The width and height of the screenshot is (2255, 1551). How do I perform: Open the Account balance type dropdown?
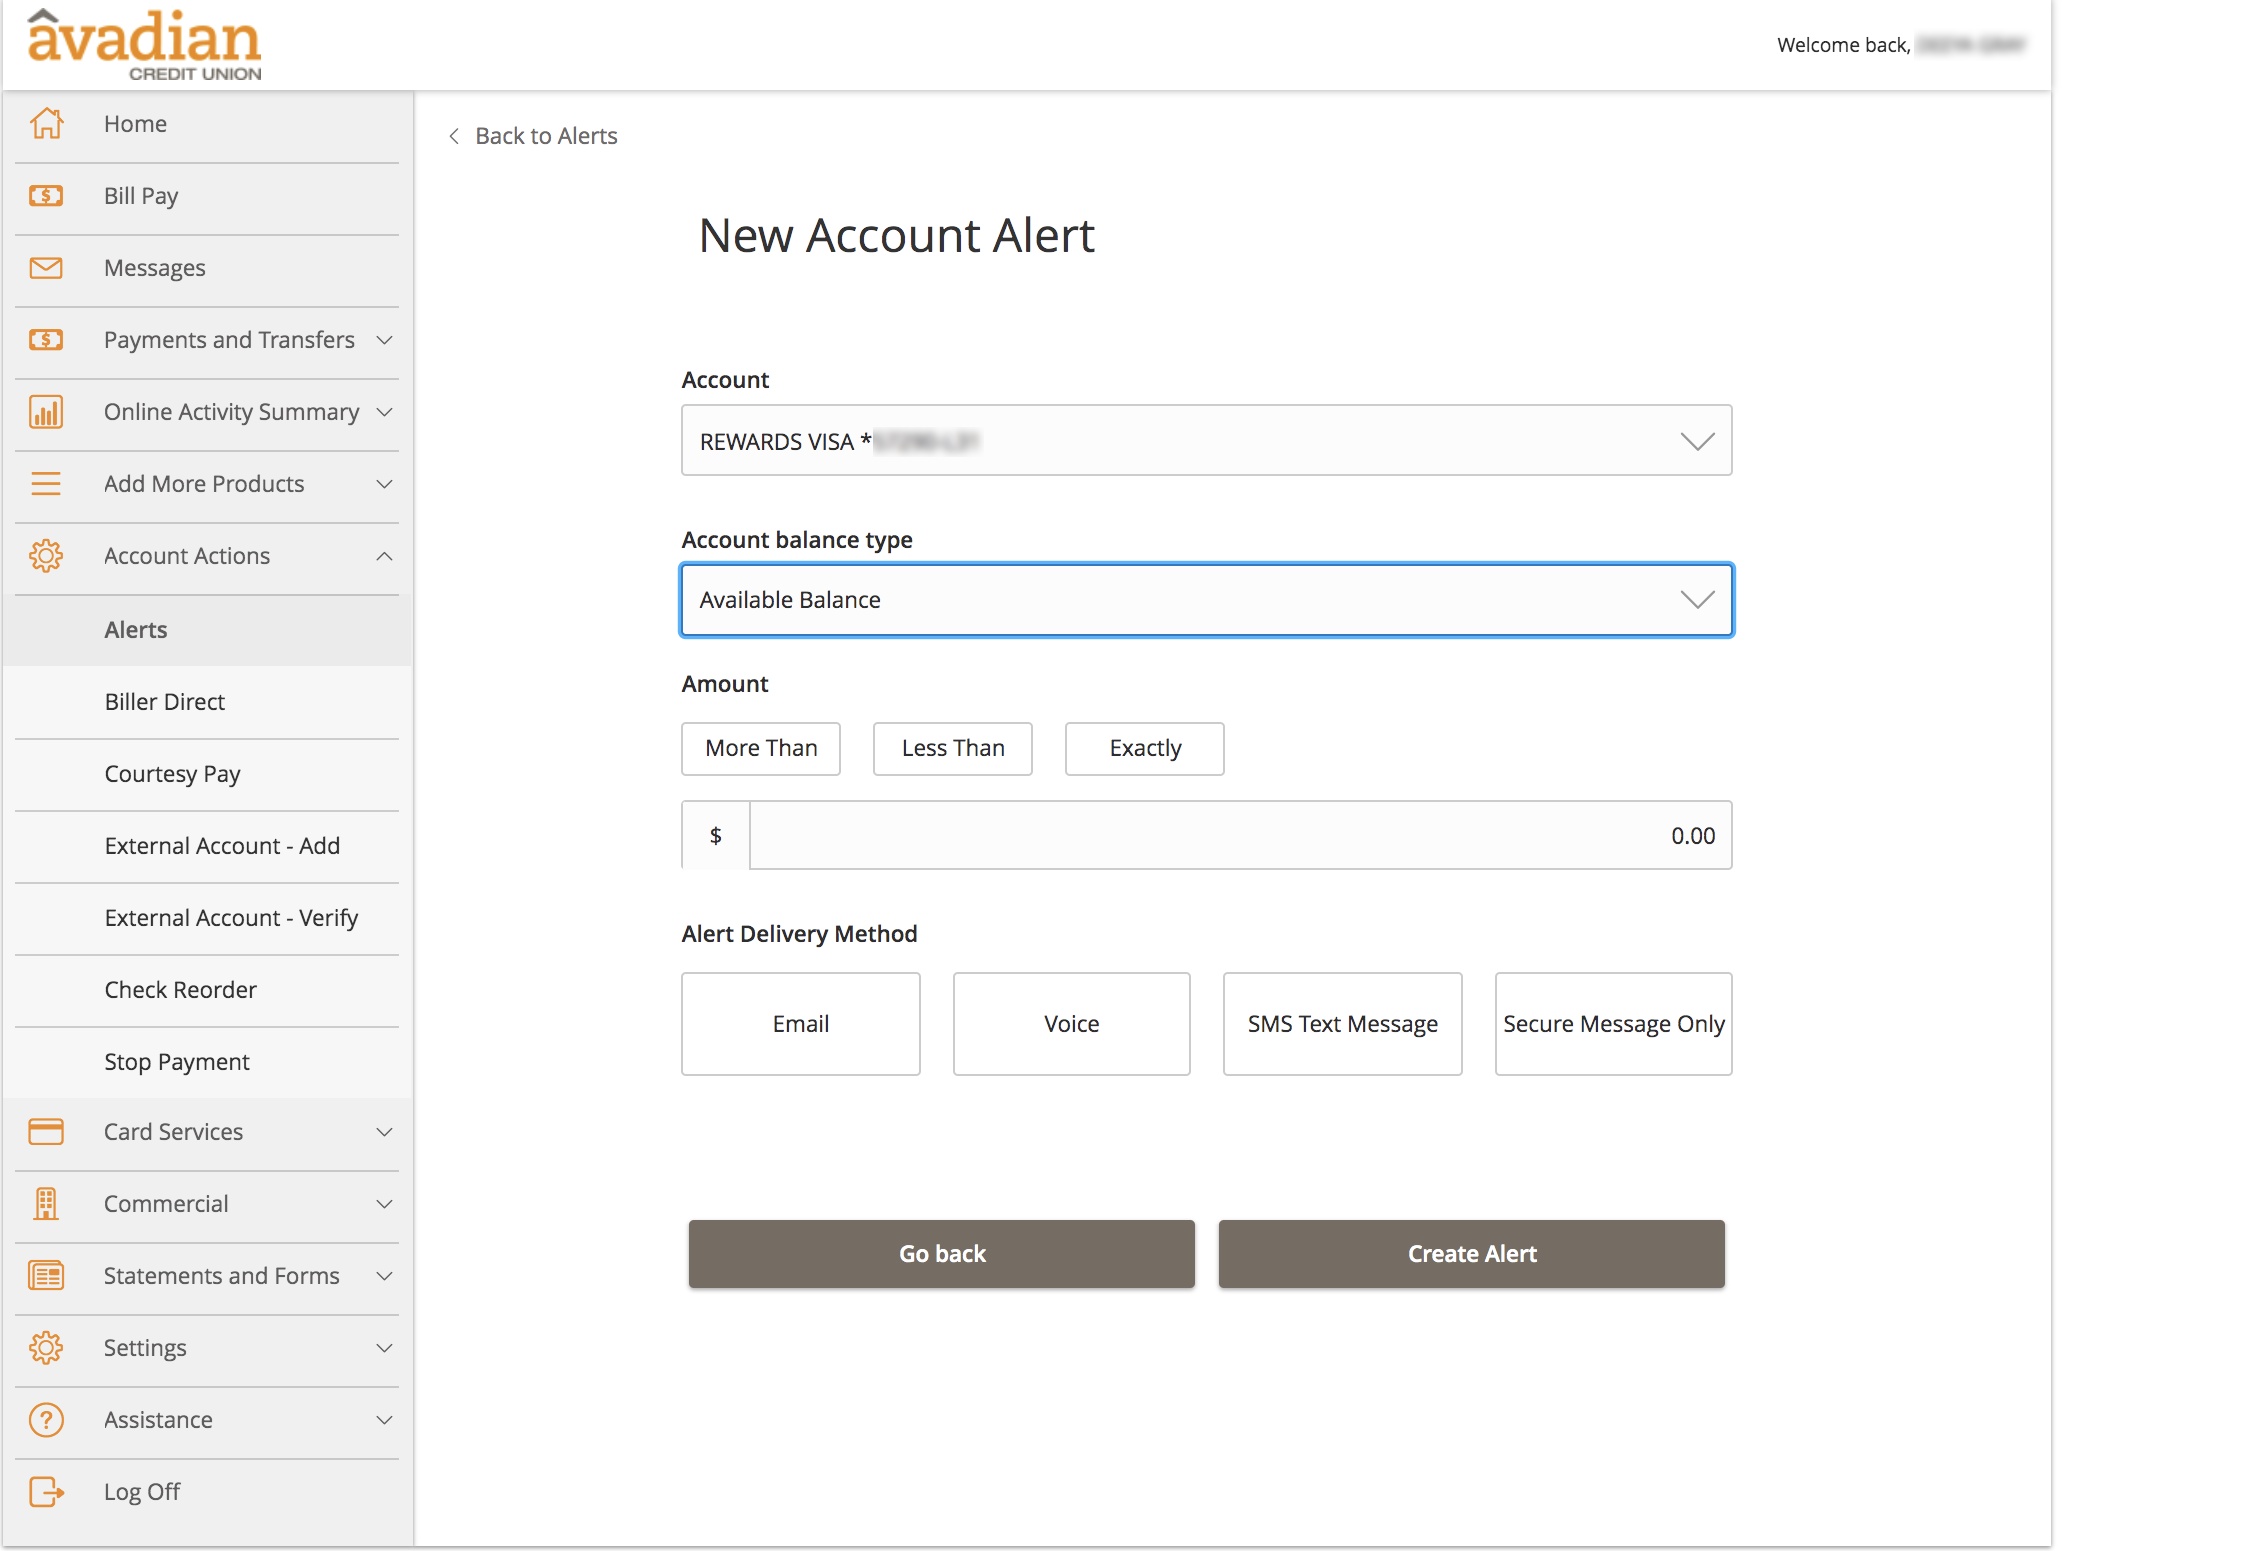click(1206, 599)
